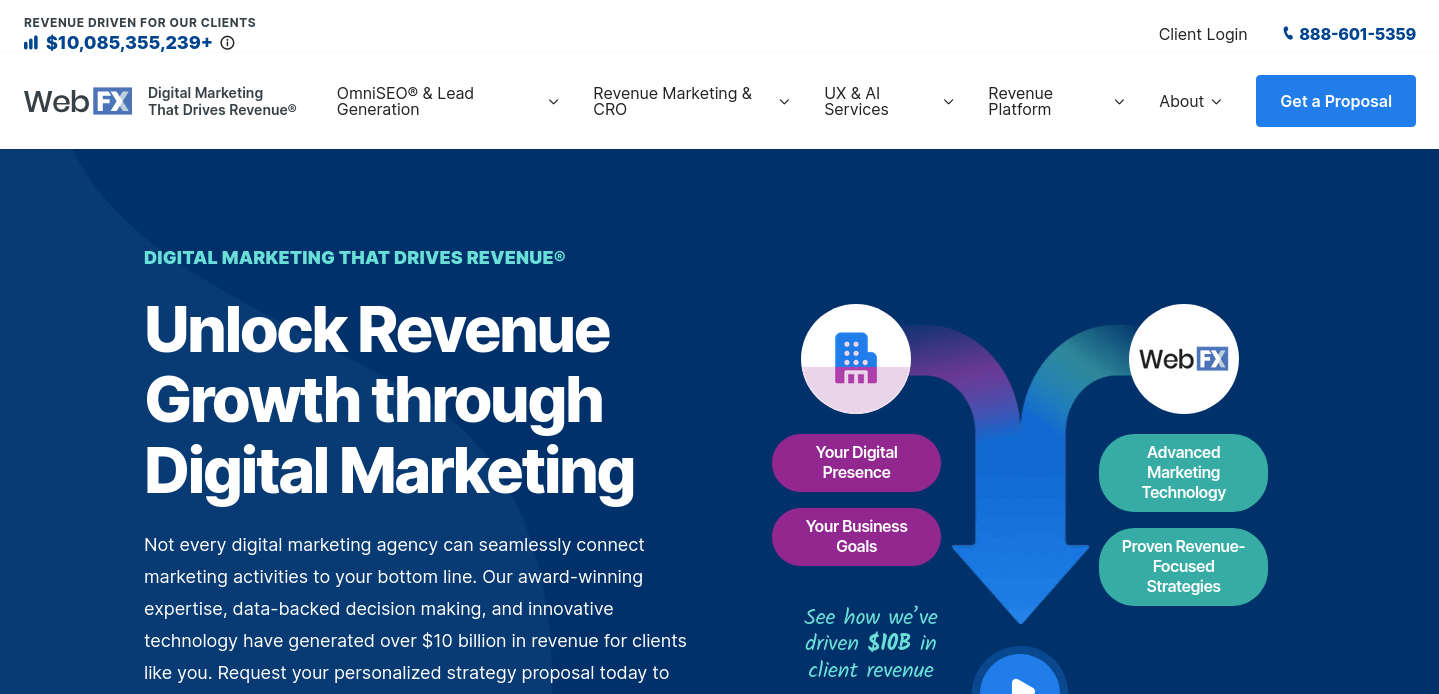Call the 888-601-5359 phone link
The image size is (1439, 694).
(1356, 34)
